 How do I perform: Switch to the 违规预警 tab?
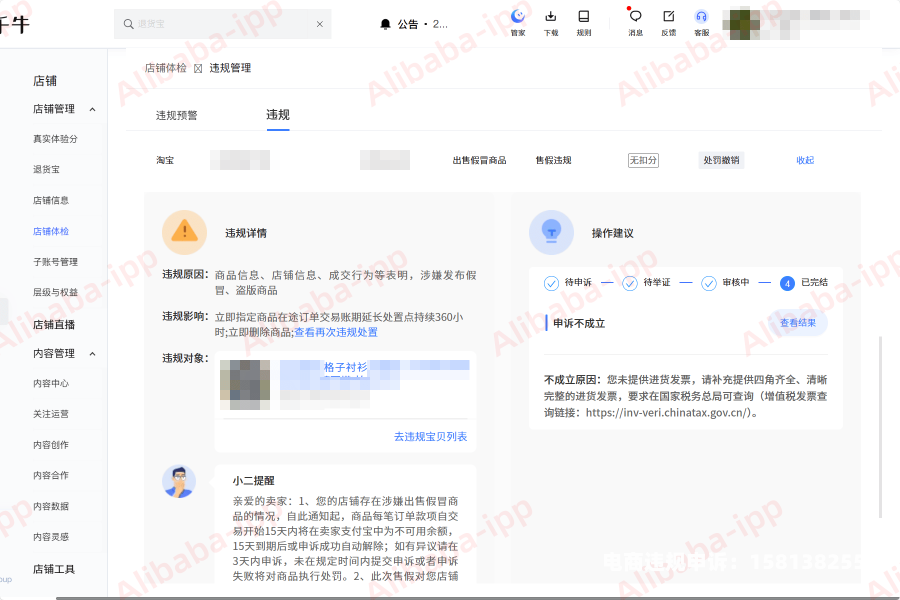tap(177, 115)
